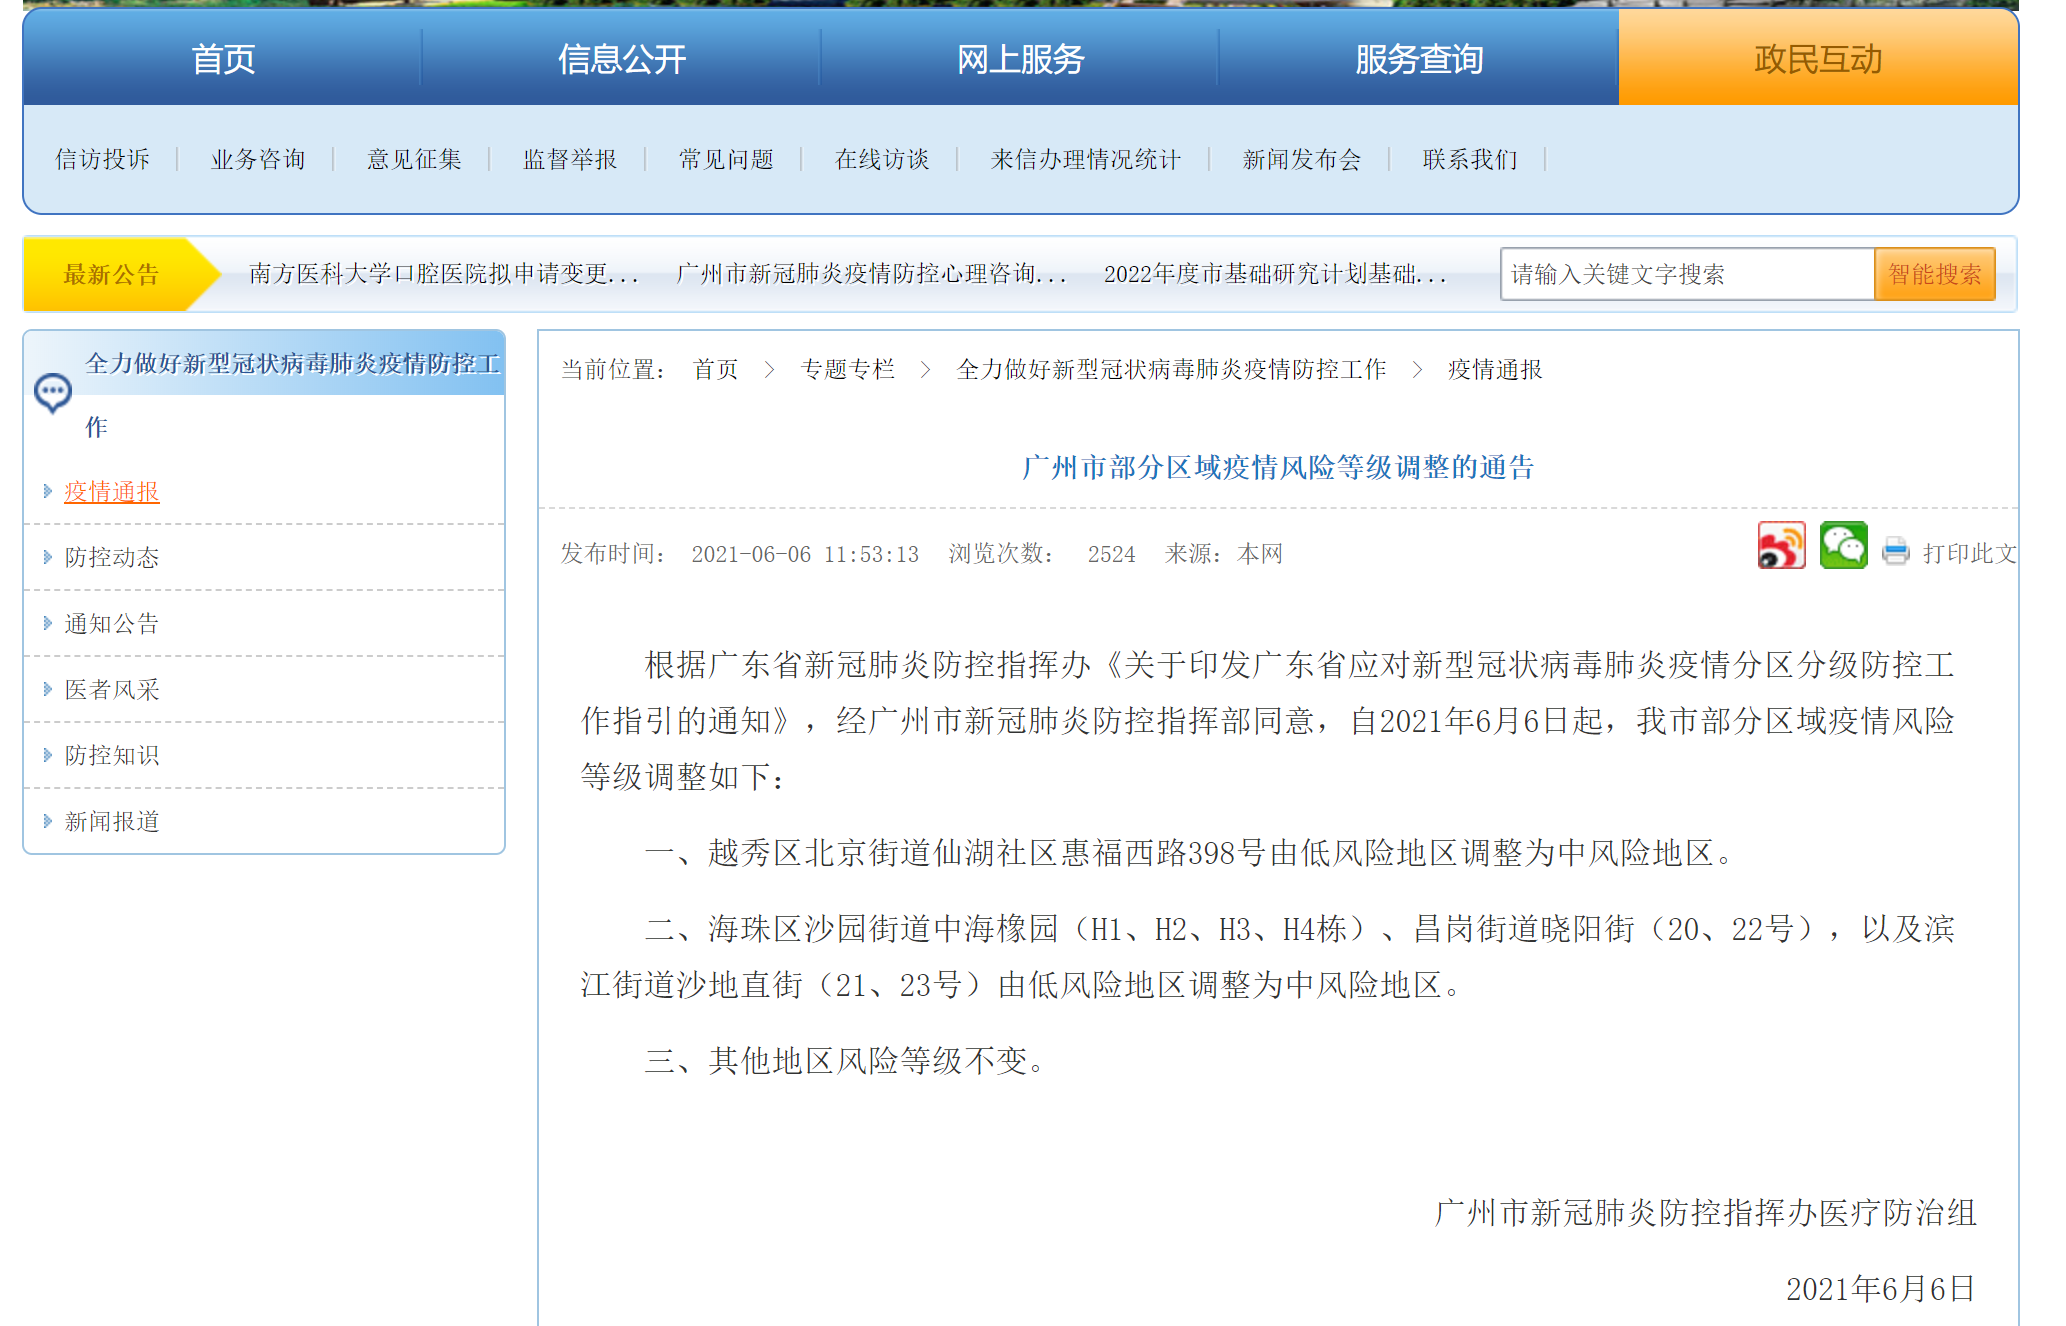Click the chat bubble icon in sidebar

[x=52, y=392]
